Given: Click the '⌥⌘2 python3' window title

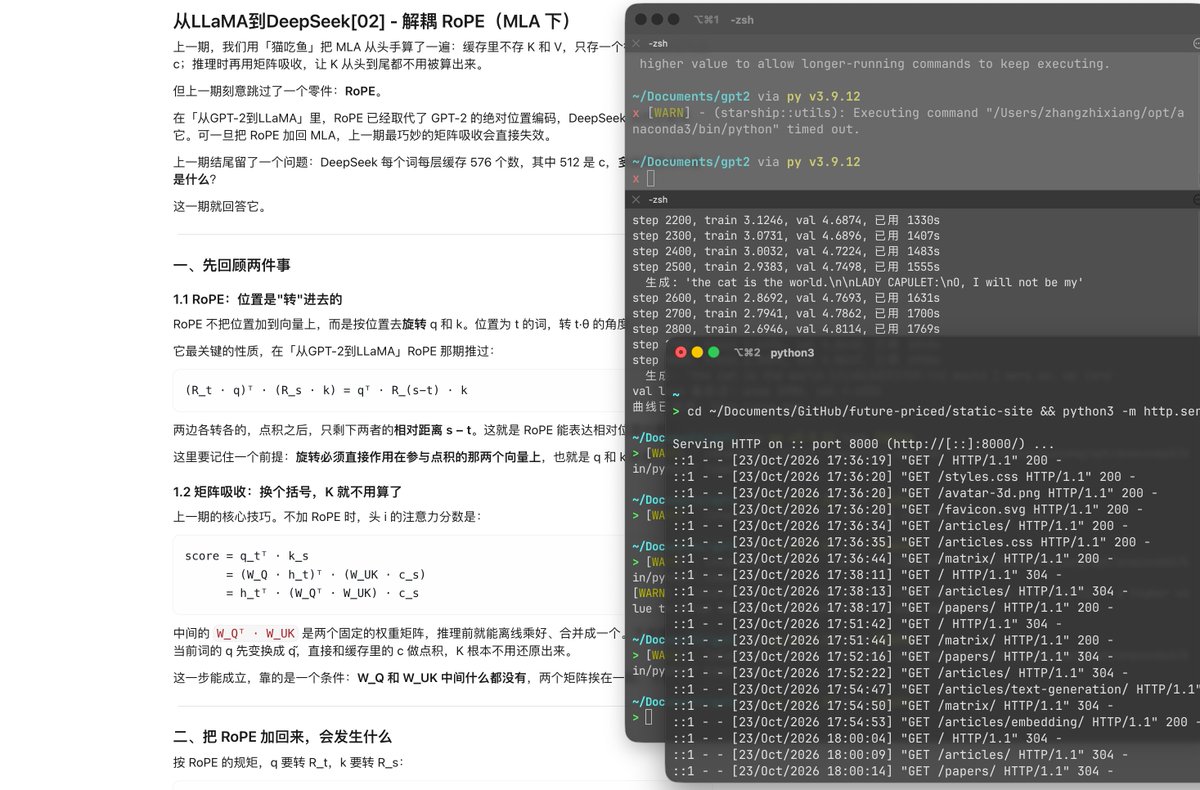Looking at the screenshot, I should click(774, 353).
